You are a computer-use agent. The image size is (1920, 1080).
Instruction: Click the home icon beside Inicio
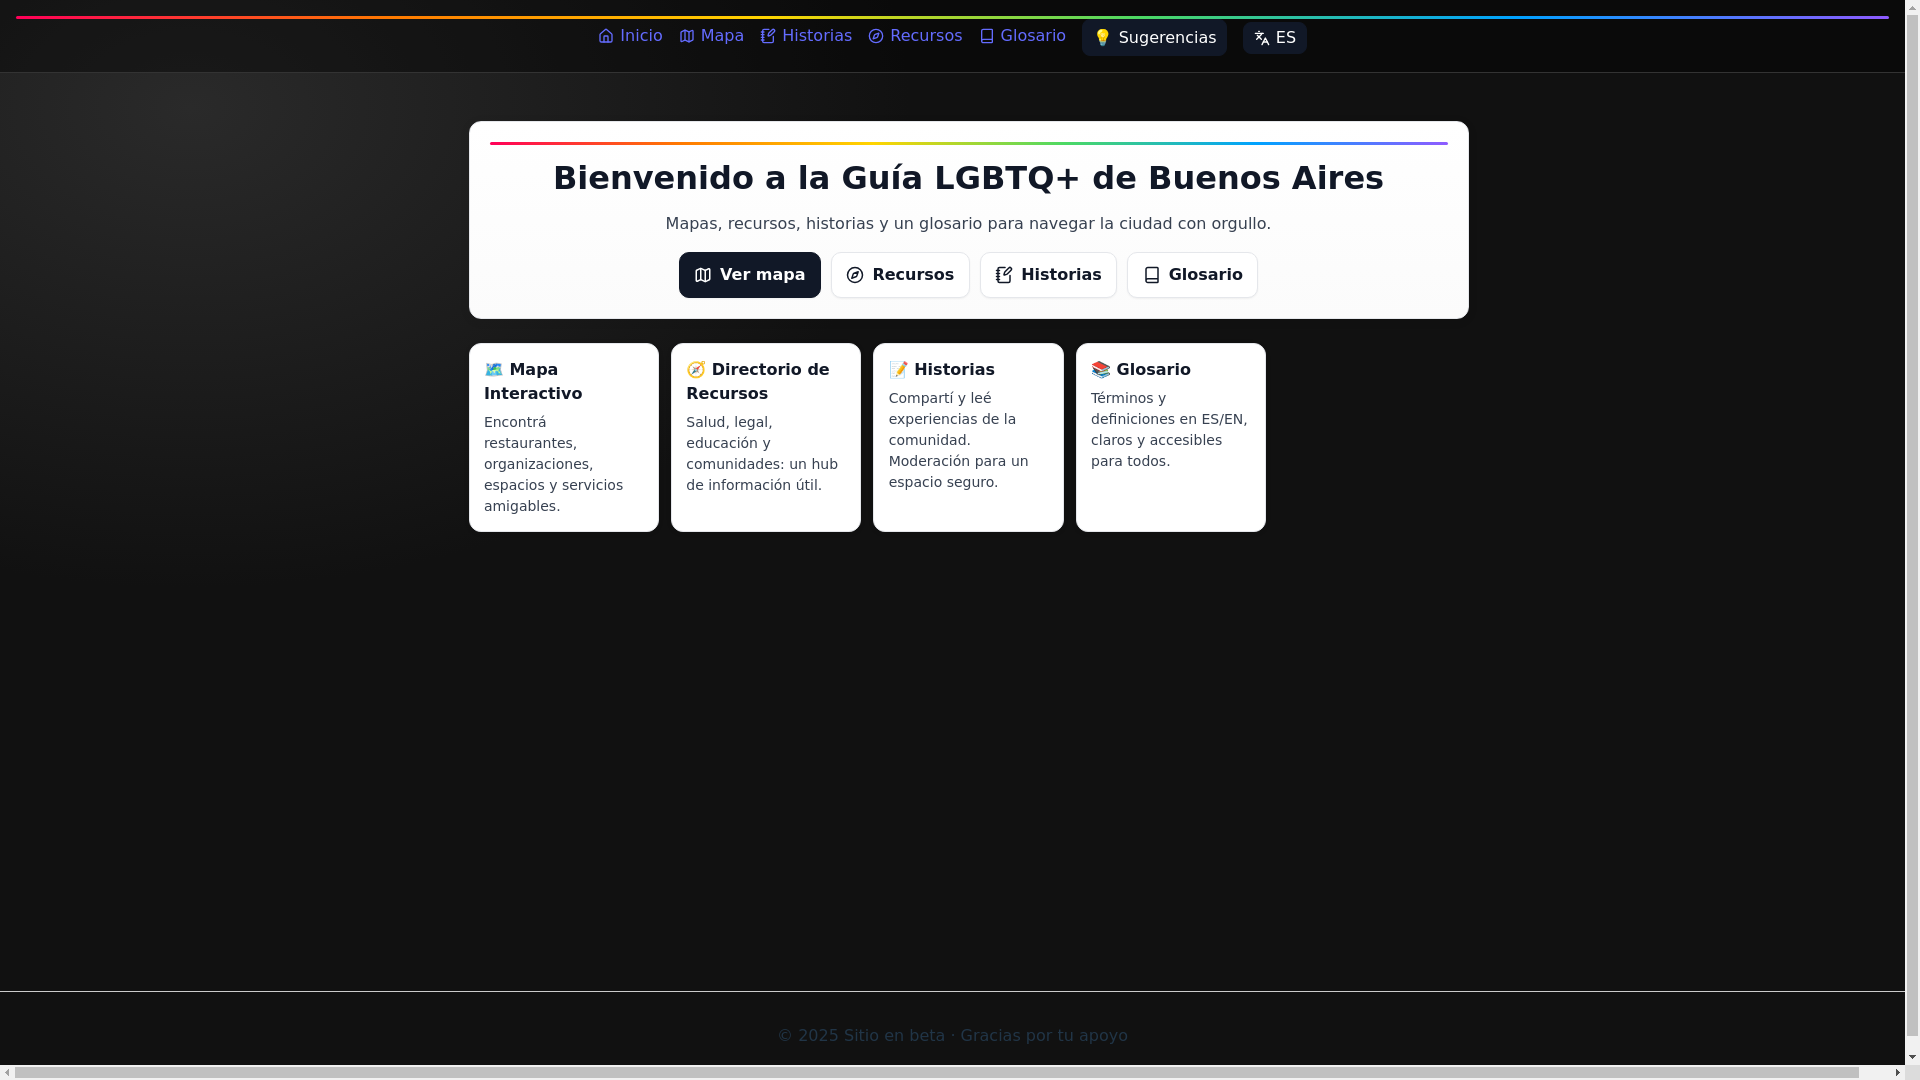(606, 36)
